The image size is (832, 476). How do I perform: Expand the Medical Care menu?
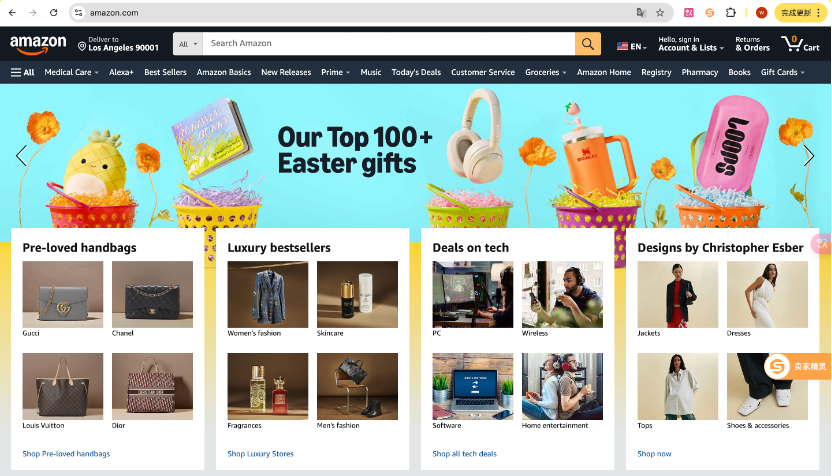tap(72, 72)
